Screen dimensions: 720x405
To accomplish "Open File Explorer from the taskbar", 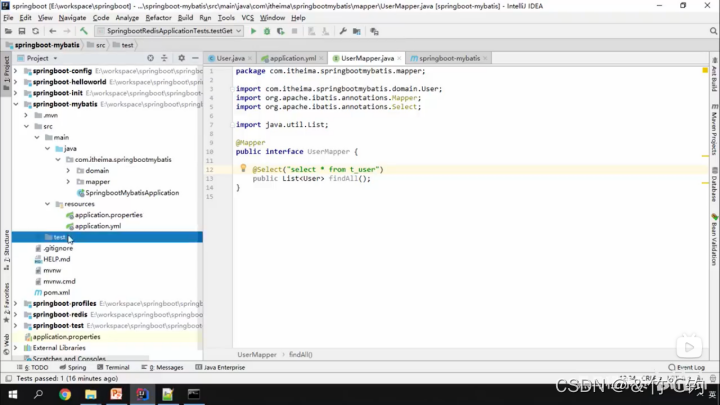I will click(90, 394).
